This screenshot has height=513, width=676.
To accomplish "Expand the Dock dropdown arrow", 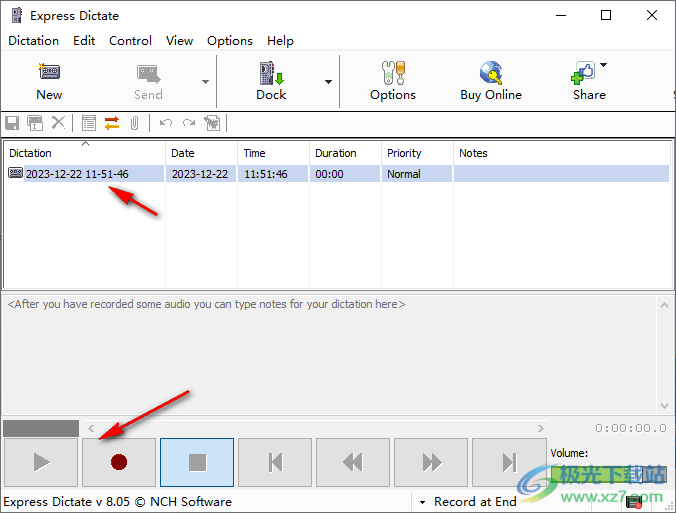I will pyautogui.click(x=328, y=82).
